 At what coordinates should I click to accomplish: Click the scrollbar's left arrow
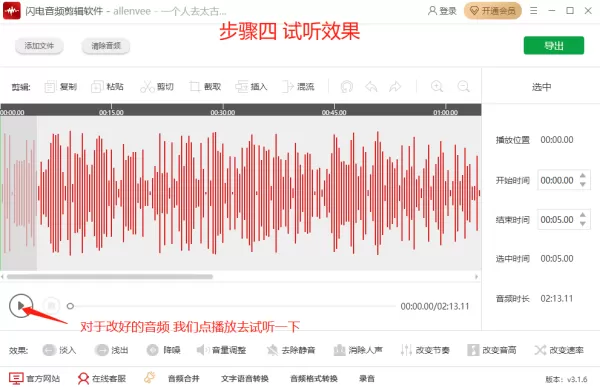tap(3, 277)
